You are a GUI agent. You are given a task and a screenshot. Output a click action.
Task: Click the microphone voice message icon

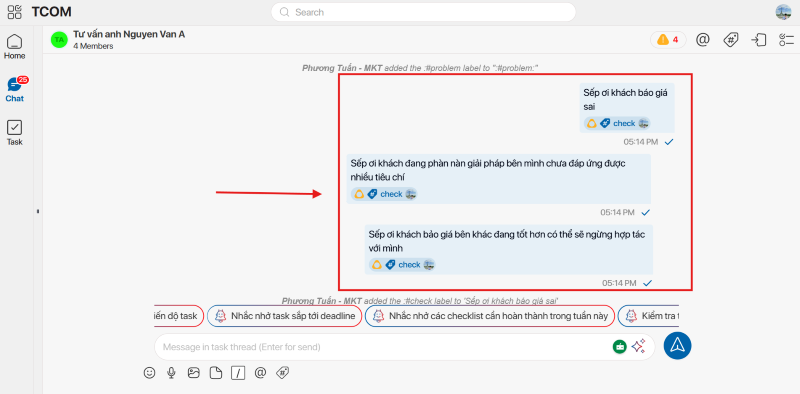pyautogui.click(x=171, y=373)
